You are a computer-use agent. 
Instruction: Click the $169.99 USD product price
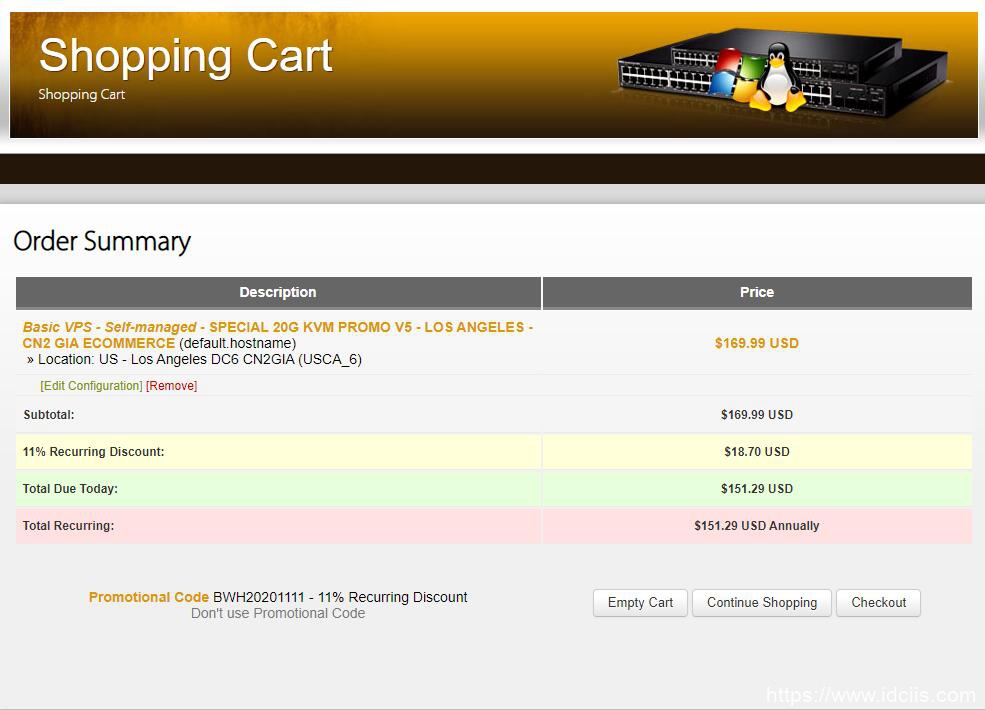click(756, 343)
